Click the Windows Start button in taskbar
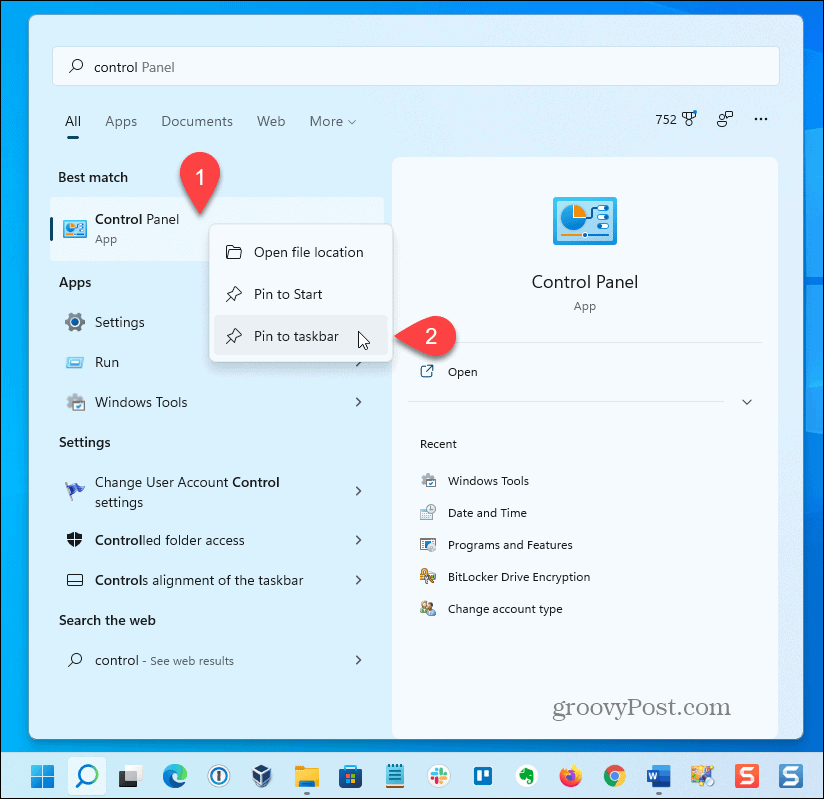This screenshot has height=799, width=824. click(x=43, y=775)
